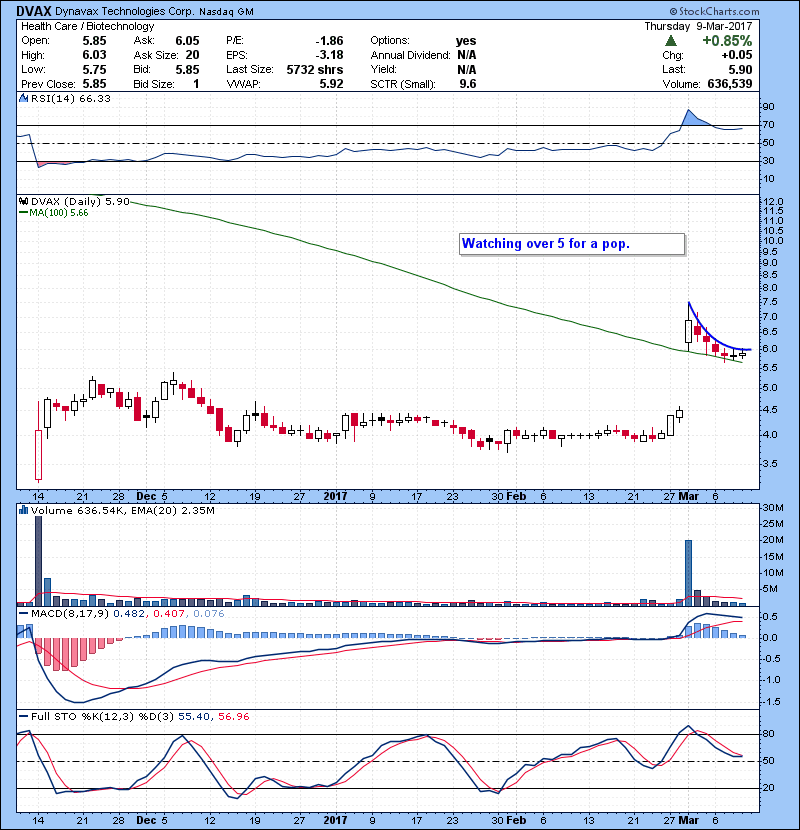The height and width of the screenshot is (830, 800).
Task: Click the 12.0 label on the price axis
Action: pos(773,202)
